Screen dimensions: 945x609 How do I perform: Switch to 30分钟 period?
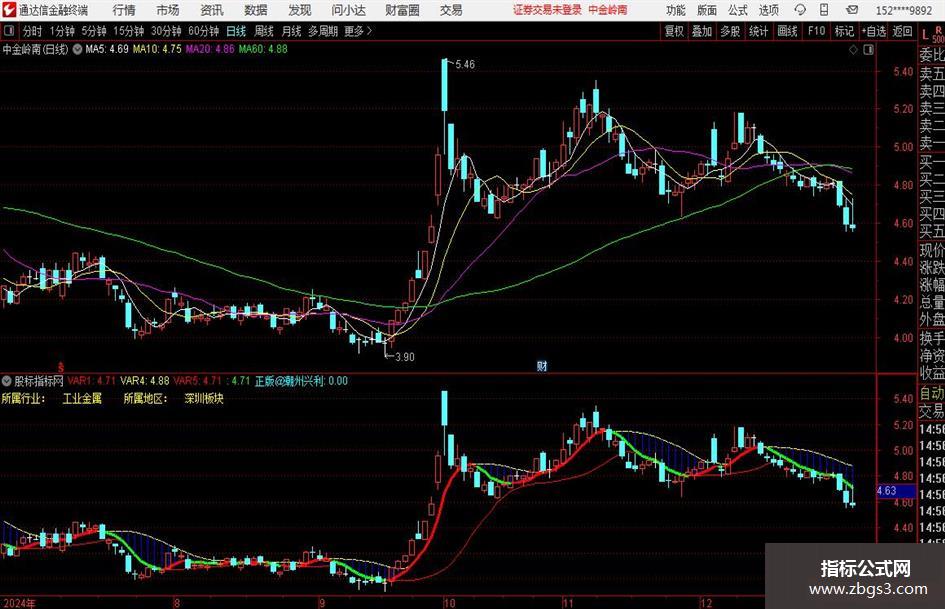click(x=166, y=31)
